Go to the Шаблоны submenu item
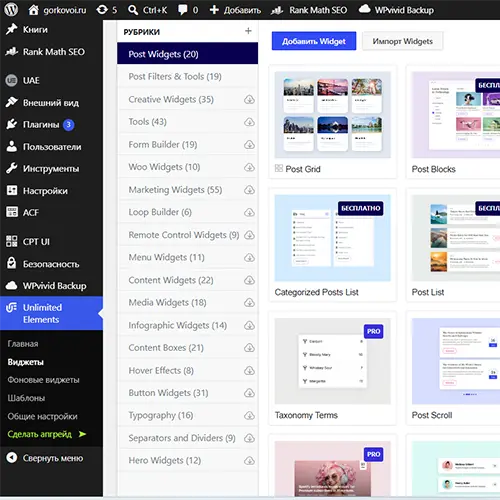Image resolution: width=500 pixels, height=500 pixels. [26, 398]
